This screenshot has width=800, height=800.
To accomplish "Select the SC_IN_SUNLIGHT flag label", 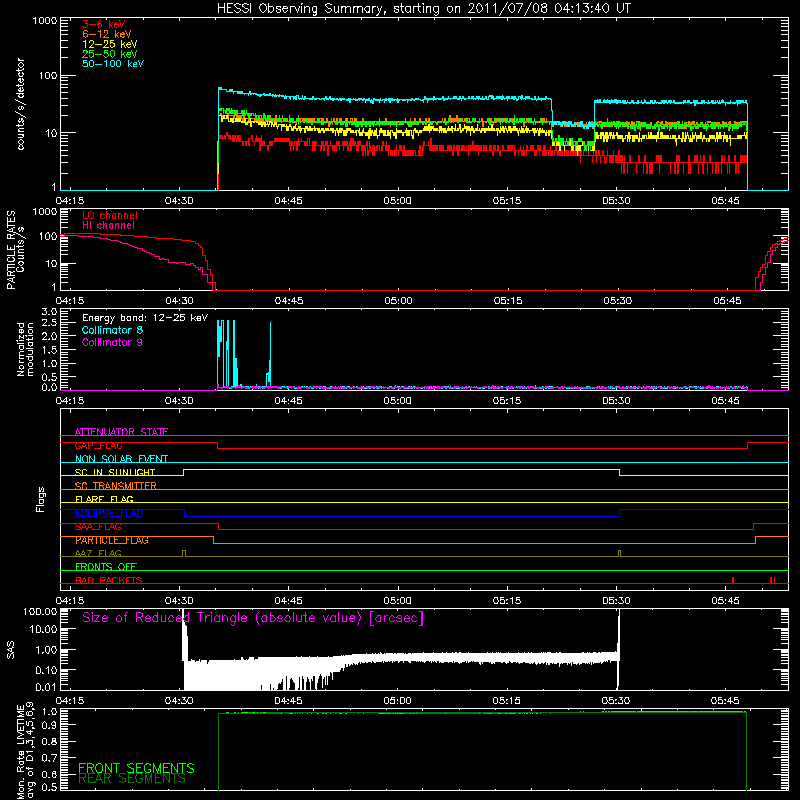I will [115, 472].
